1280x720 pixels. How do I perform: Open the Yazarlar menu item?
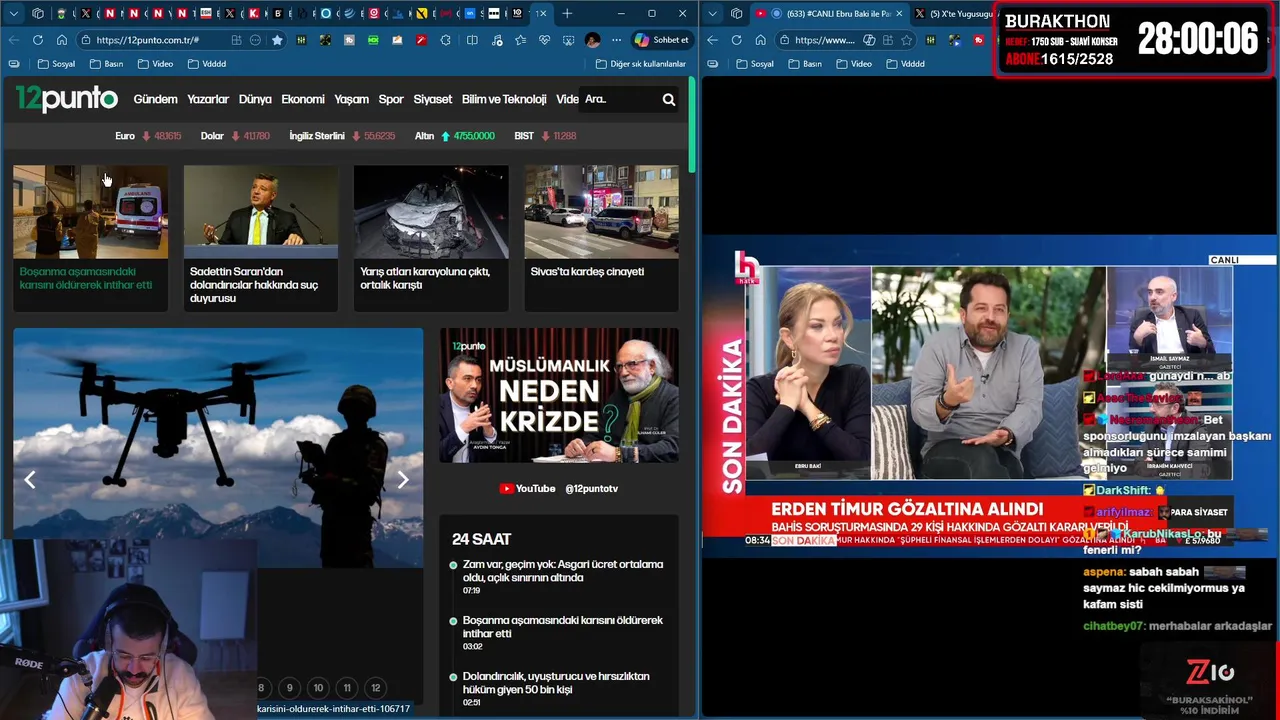(x=208, y=99)
